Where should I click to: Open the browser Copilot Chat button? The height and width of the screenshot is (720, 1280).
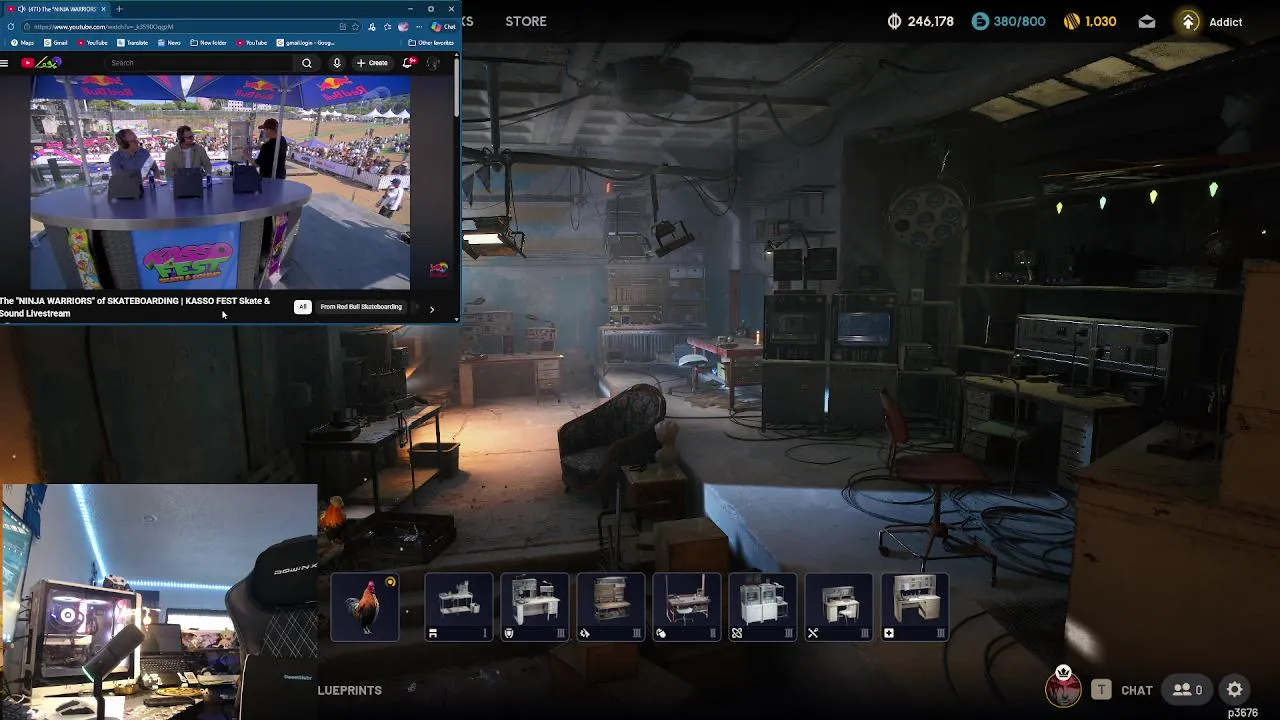point(441,27)
